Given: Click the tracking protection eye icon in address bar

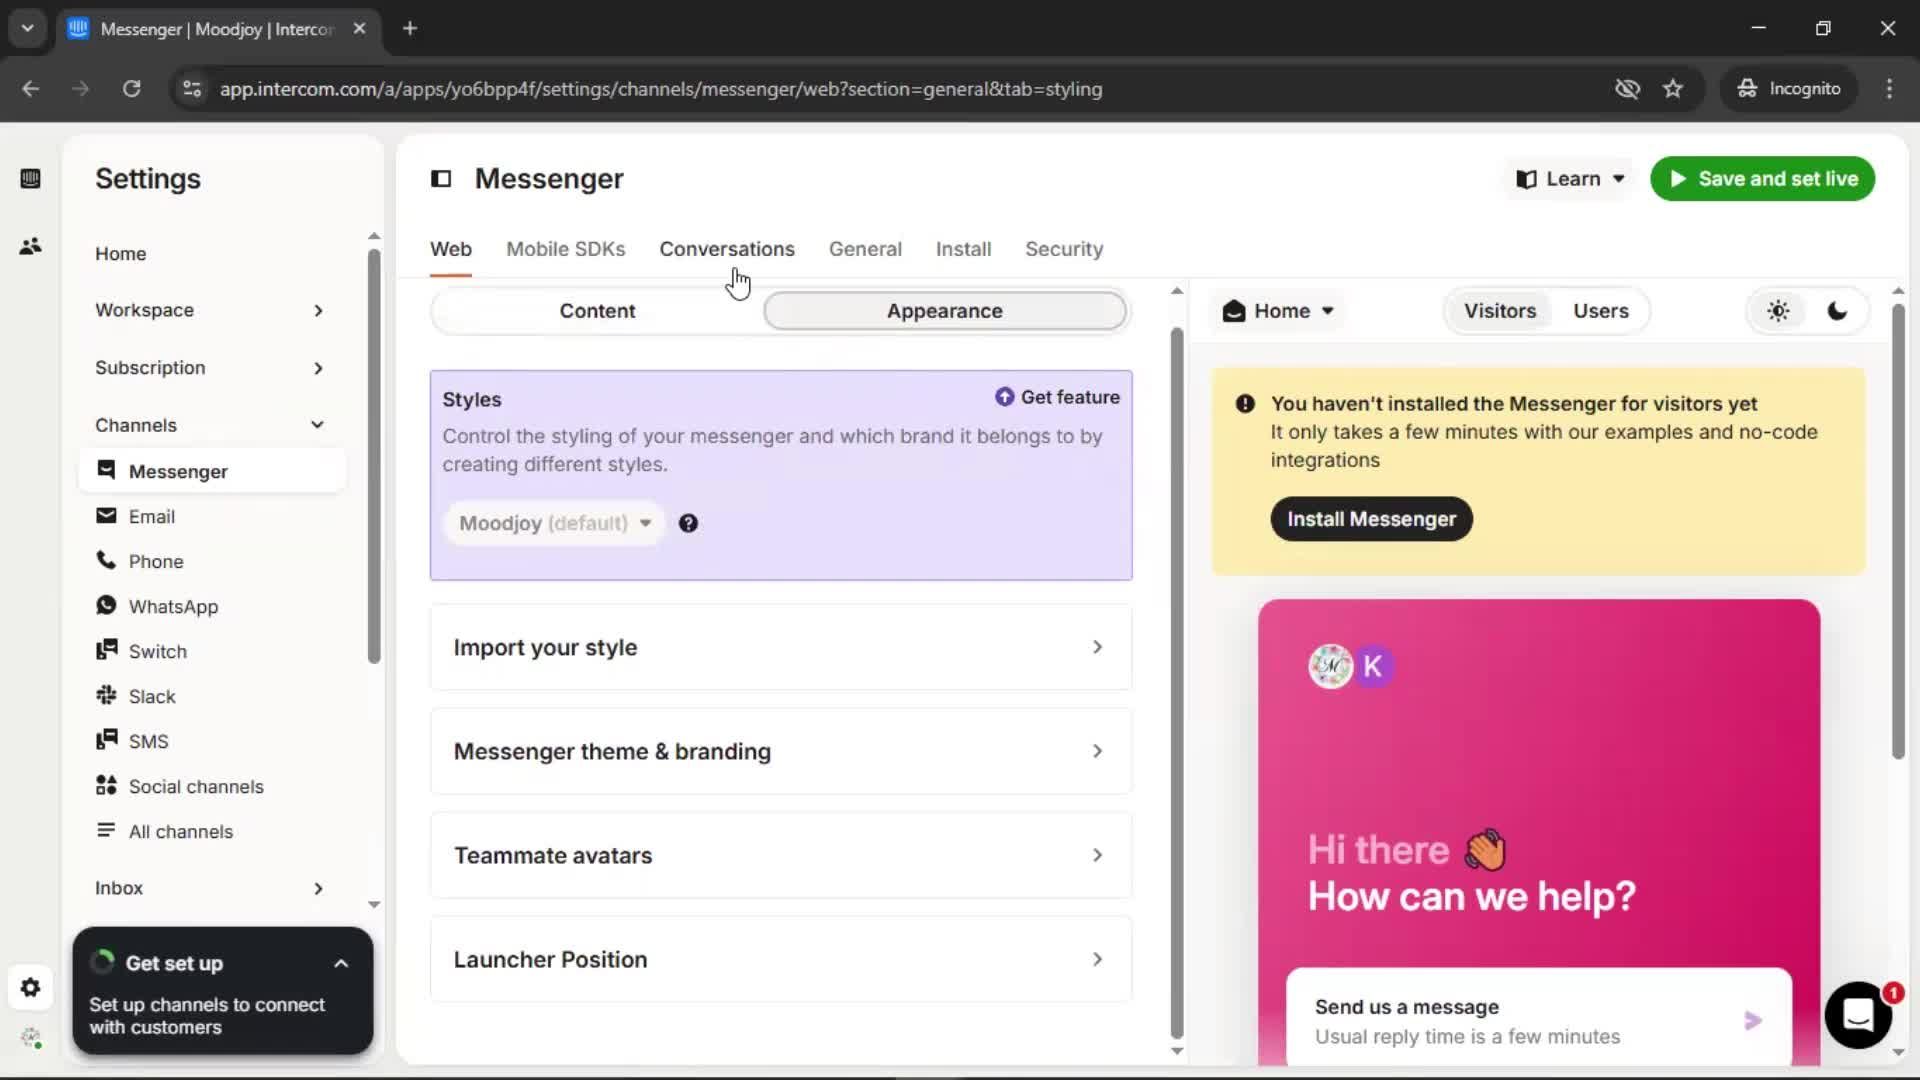Looking at the screenshot, I should [x=1628, y=89].
